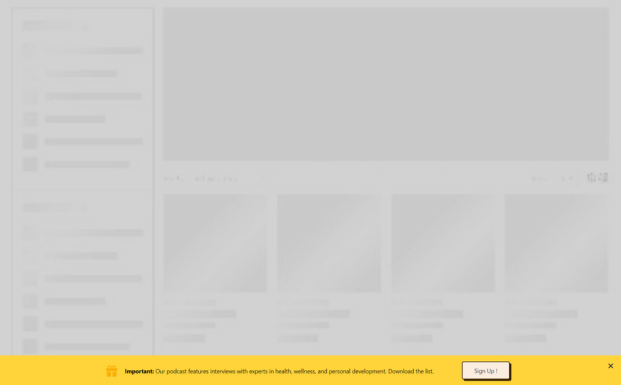Click the gift icon in the banner

click(112, 371)
